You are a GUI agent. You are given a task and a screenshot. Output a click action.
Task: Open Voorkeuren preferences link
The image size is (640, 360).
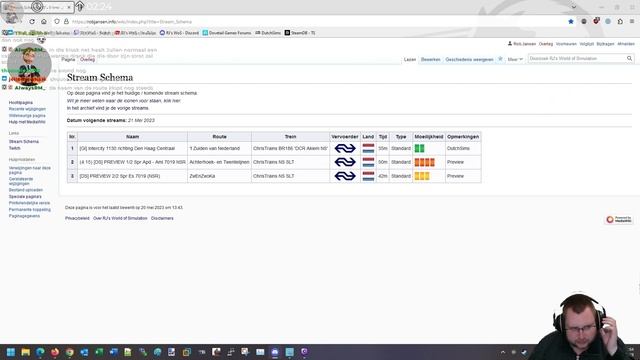tap(566, 44)
